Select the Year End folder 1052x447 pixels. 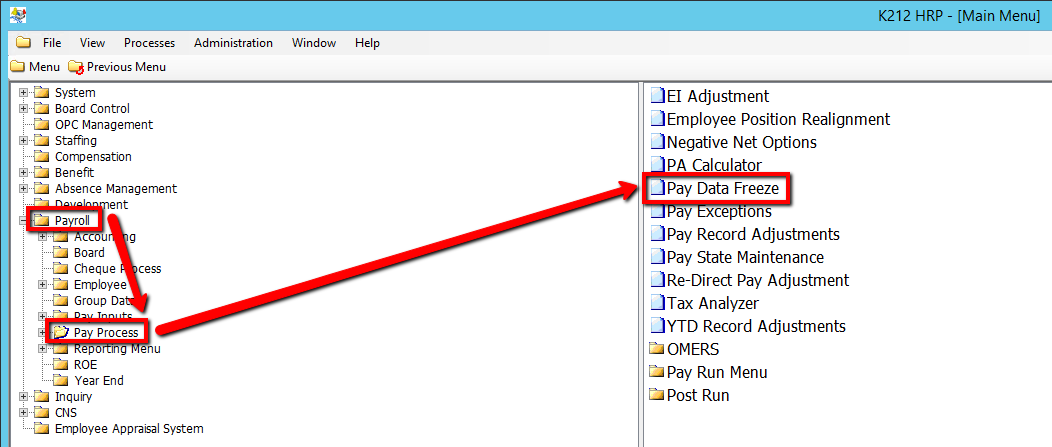pos(99,381)
